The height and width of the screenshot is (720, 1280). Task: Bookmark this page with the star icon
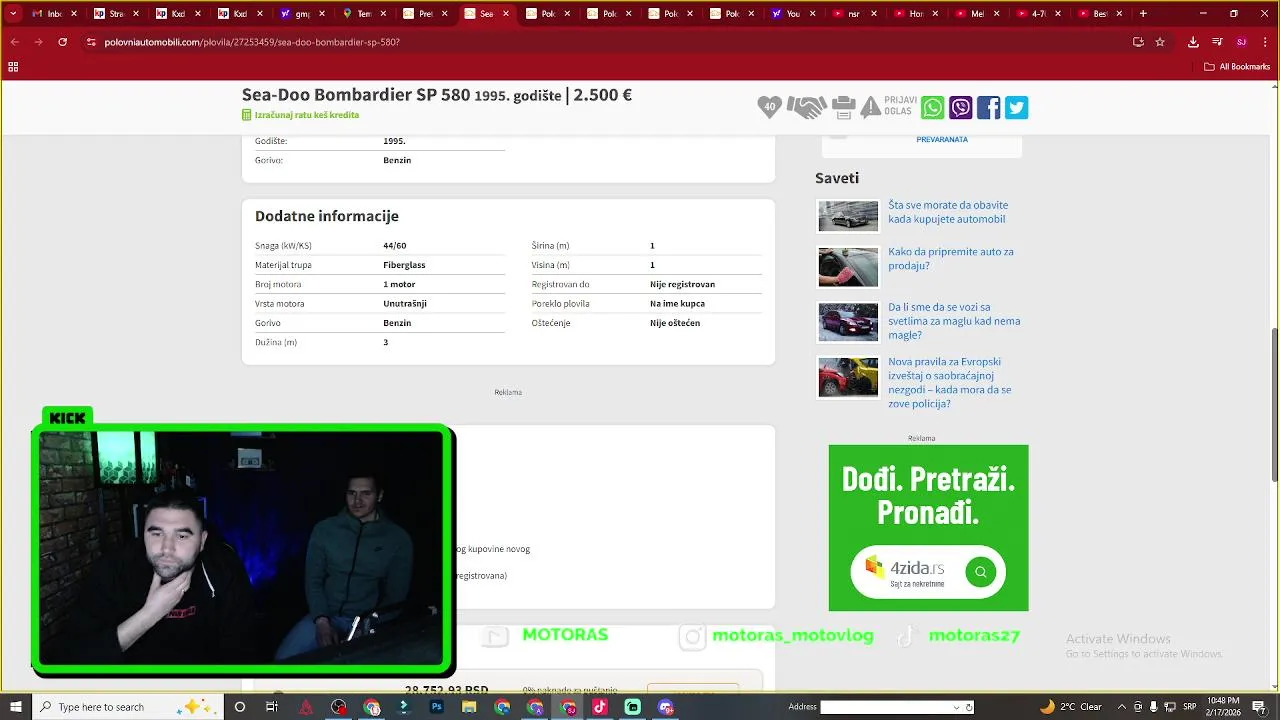pos(1160,42)
